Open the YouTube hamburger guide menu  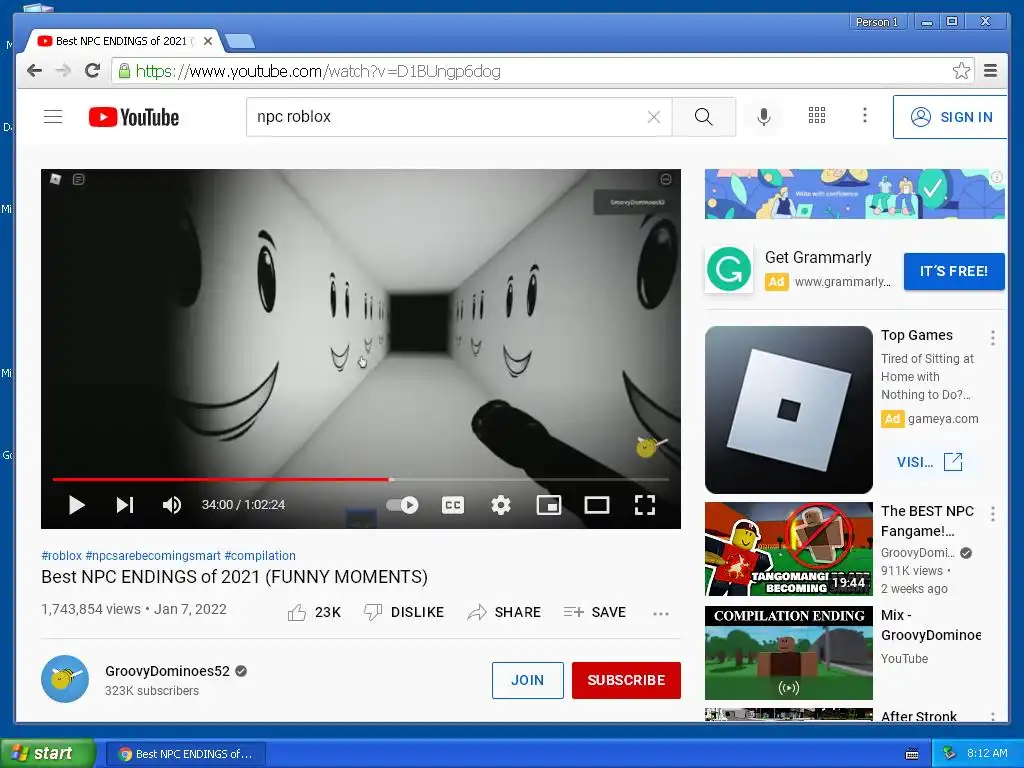tap(53, 117)
